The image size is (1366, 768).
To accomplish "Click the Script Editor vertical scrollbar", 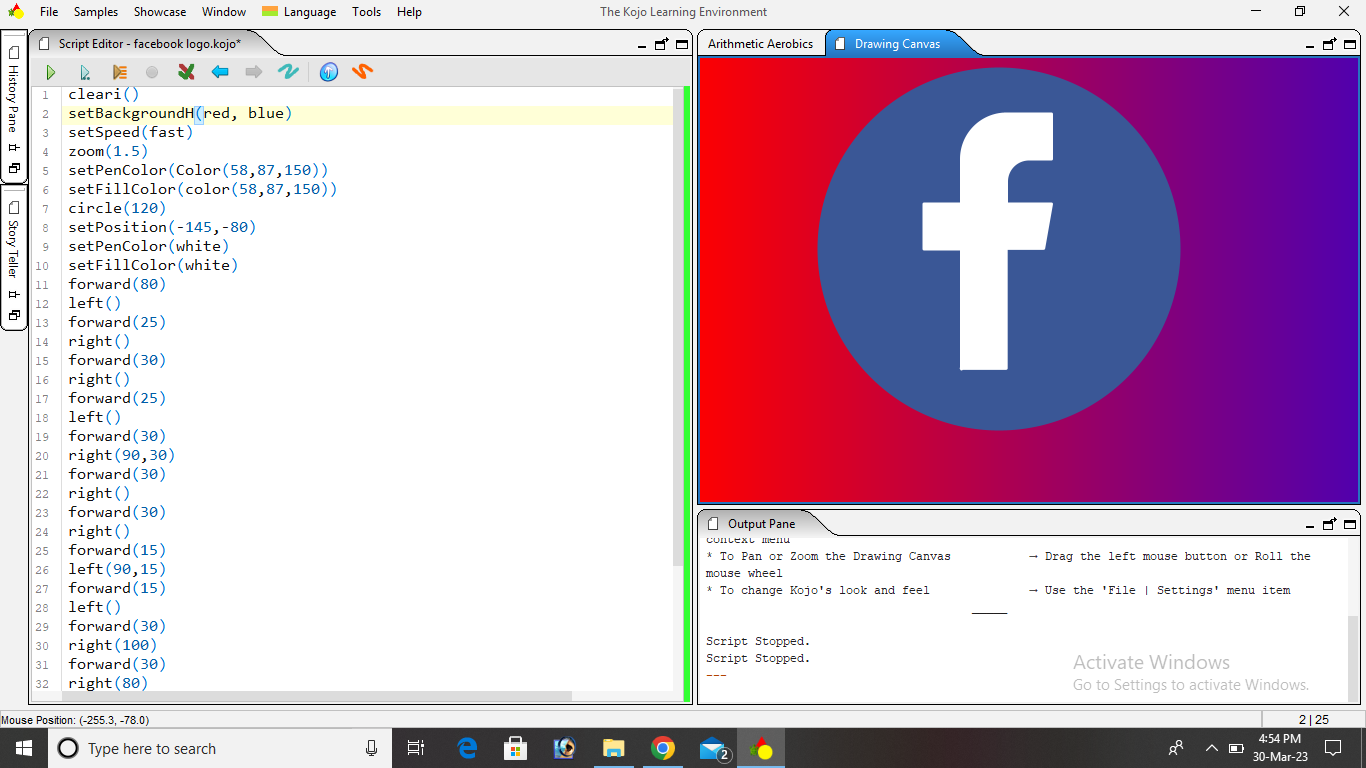I will point(678,330).
